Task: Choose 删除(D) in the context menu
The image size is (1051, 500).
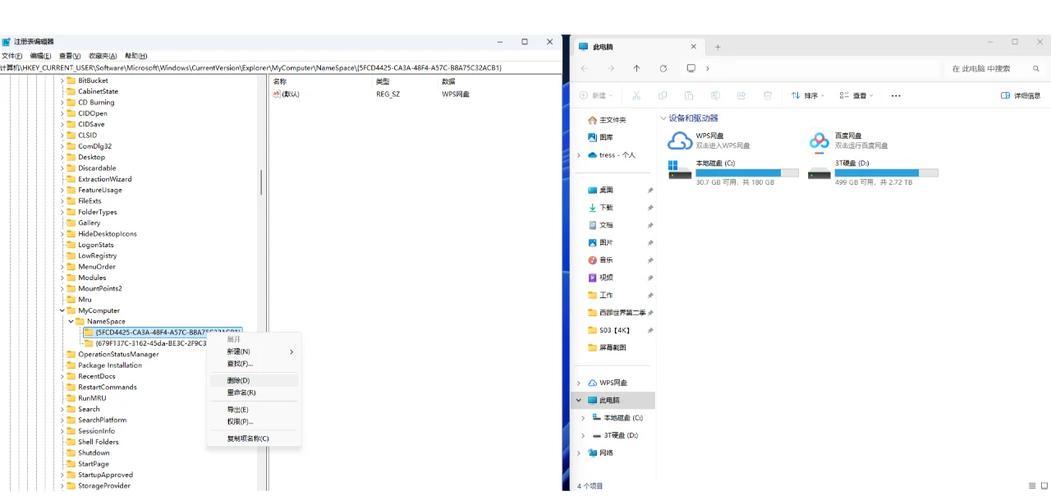Action: pos(253,380)
